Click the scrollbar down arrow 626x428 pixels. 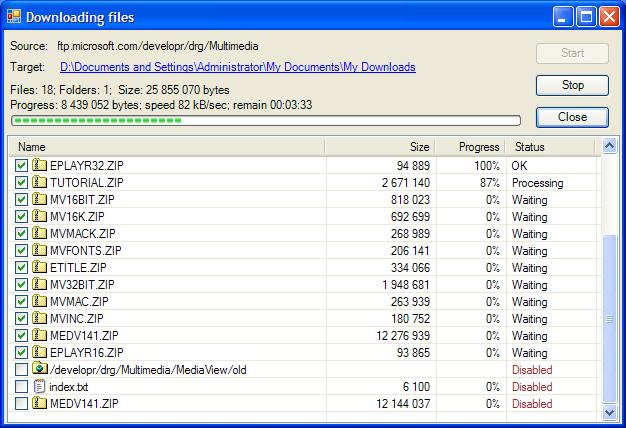[x=610, y=412]
